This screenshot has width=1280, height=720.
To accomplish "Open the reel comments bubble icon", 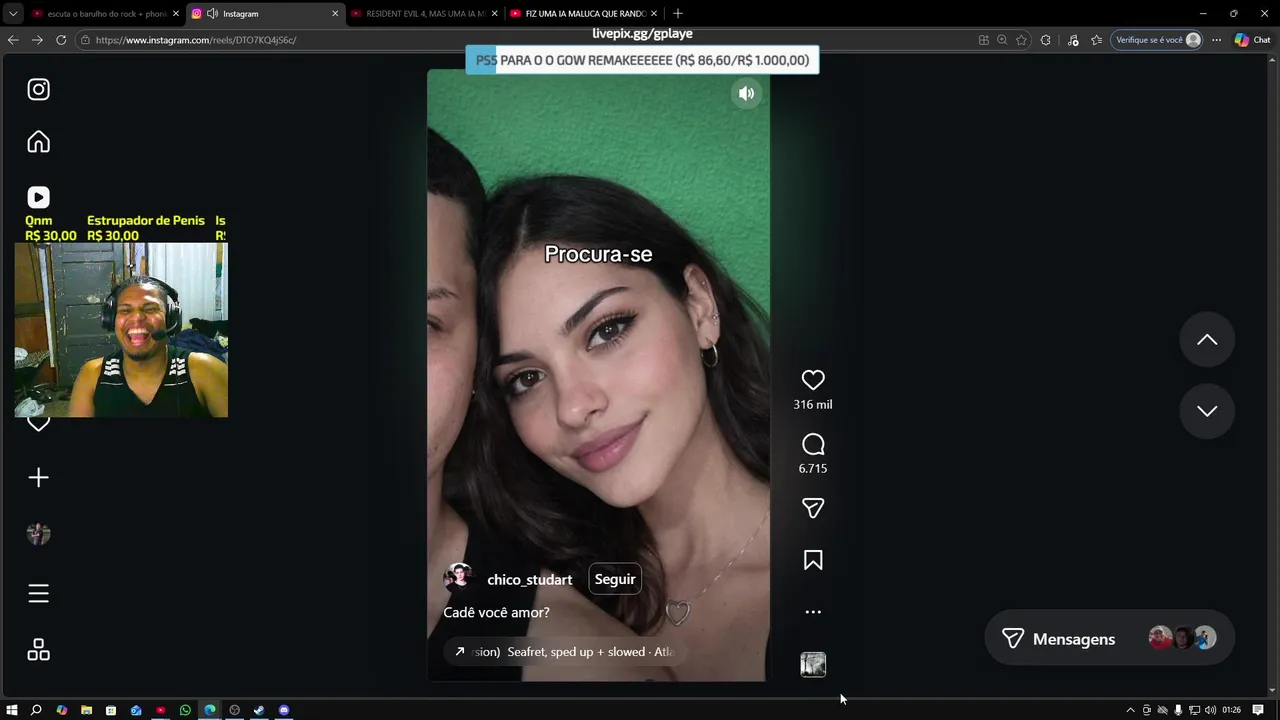I will (813, 444).
